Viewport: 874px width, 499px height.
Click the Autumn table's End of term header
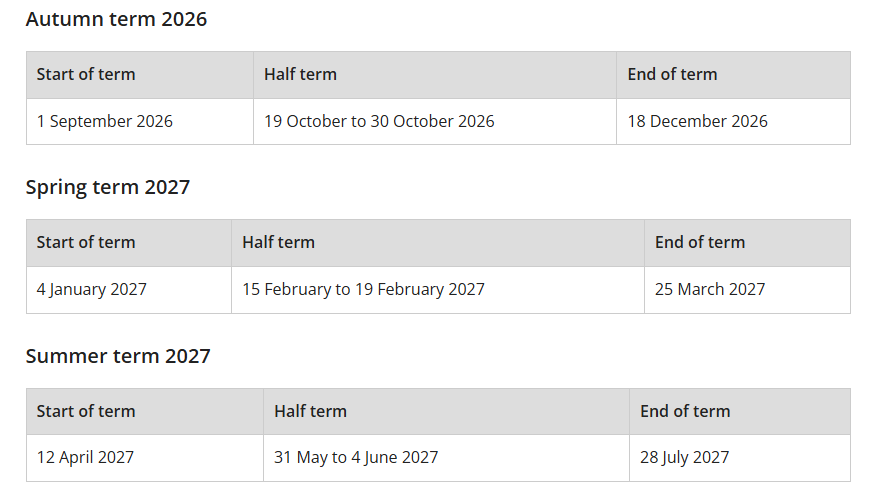click(672, 74)
